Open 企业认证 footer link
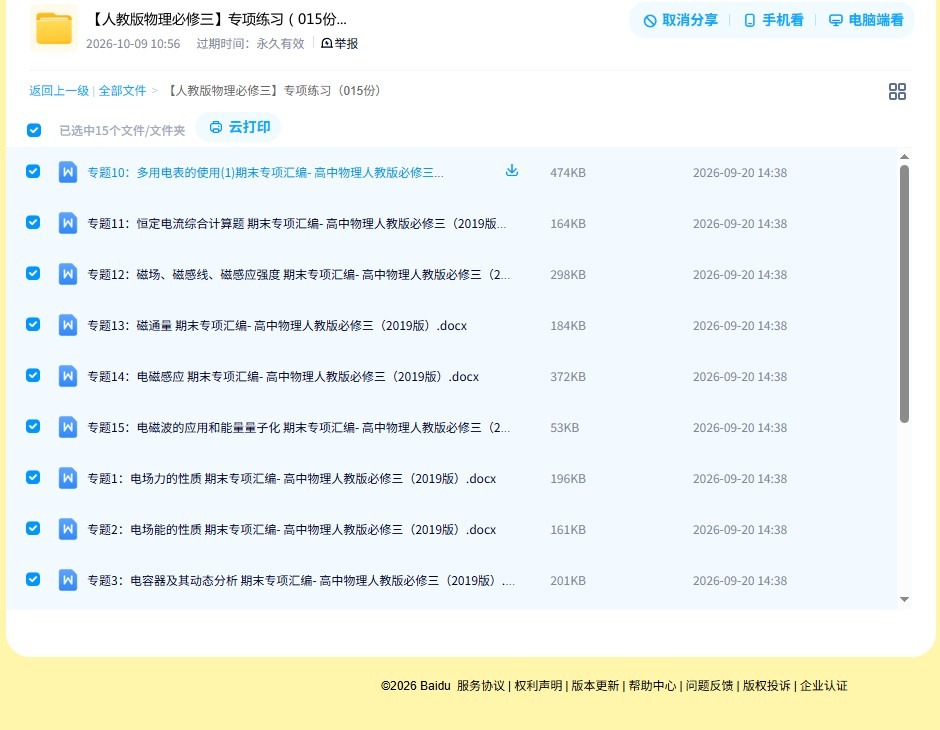 click(824, 686)
